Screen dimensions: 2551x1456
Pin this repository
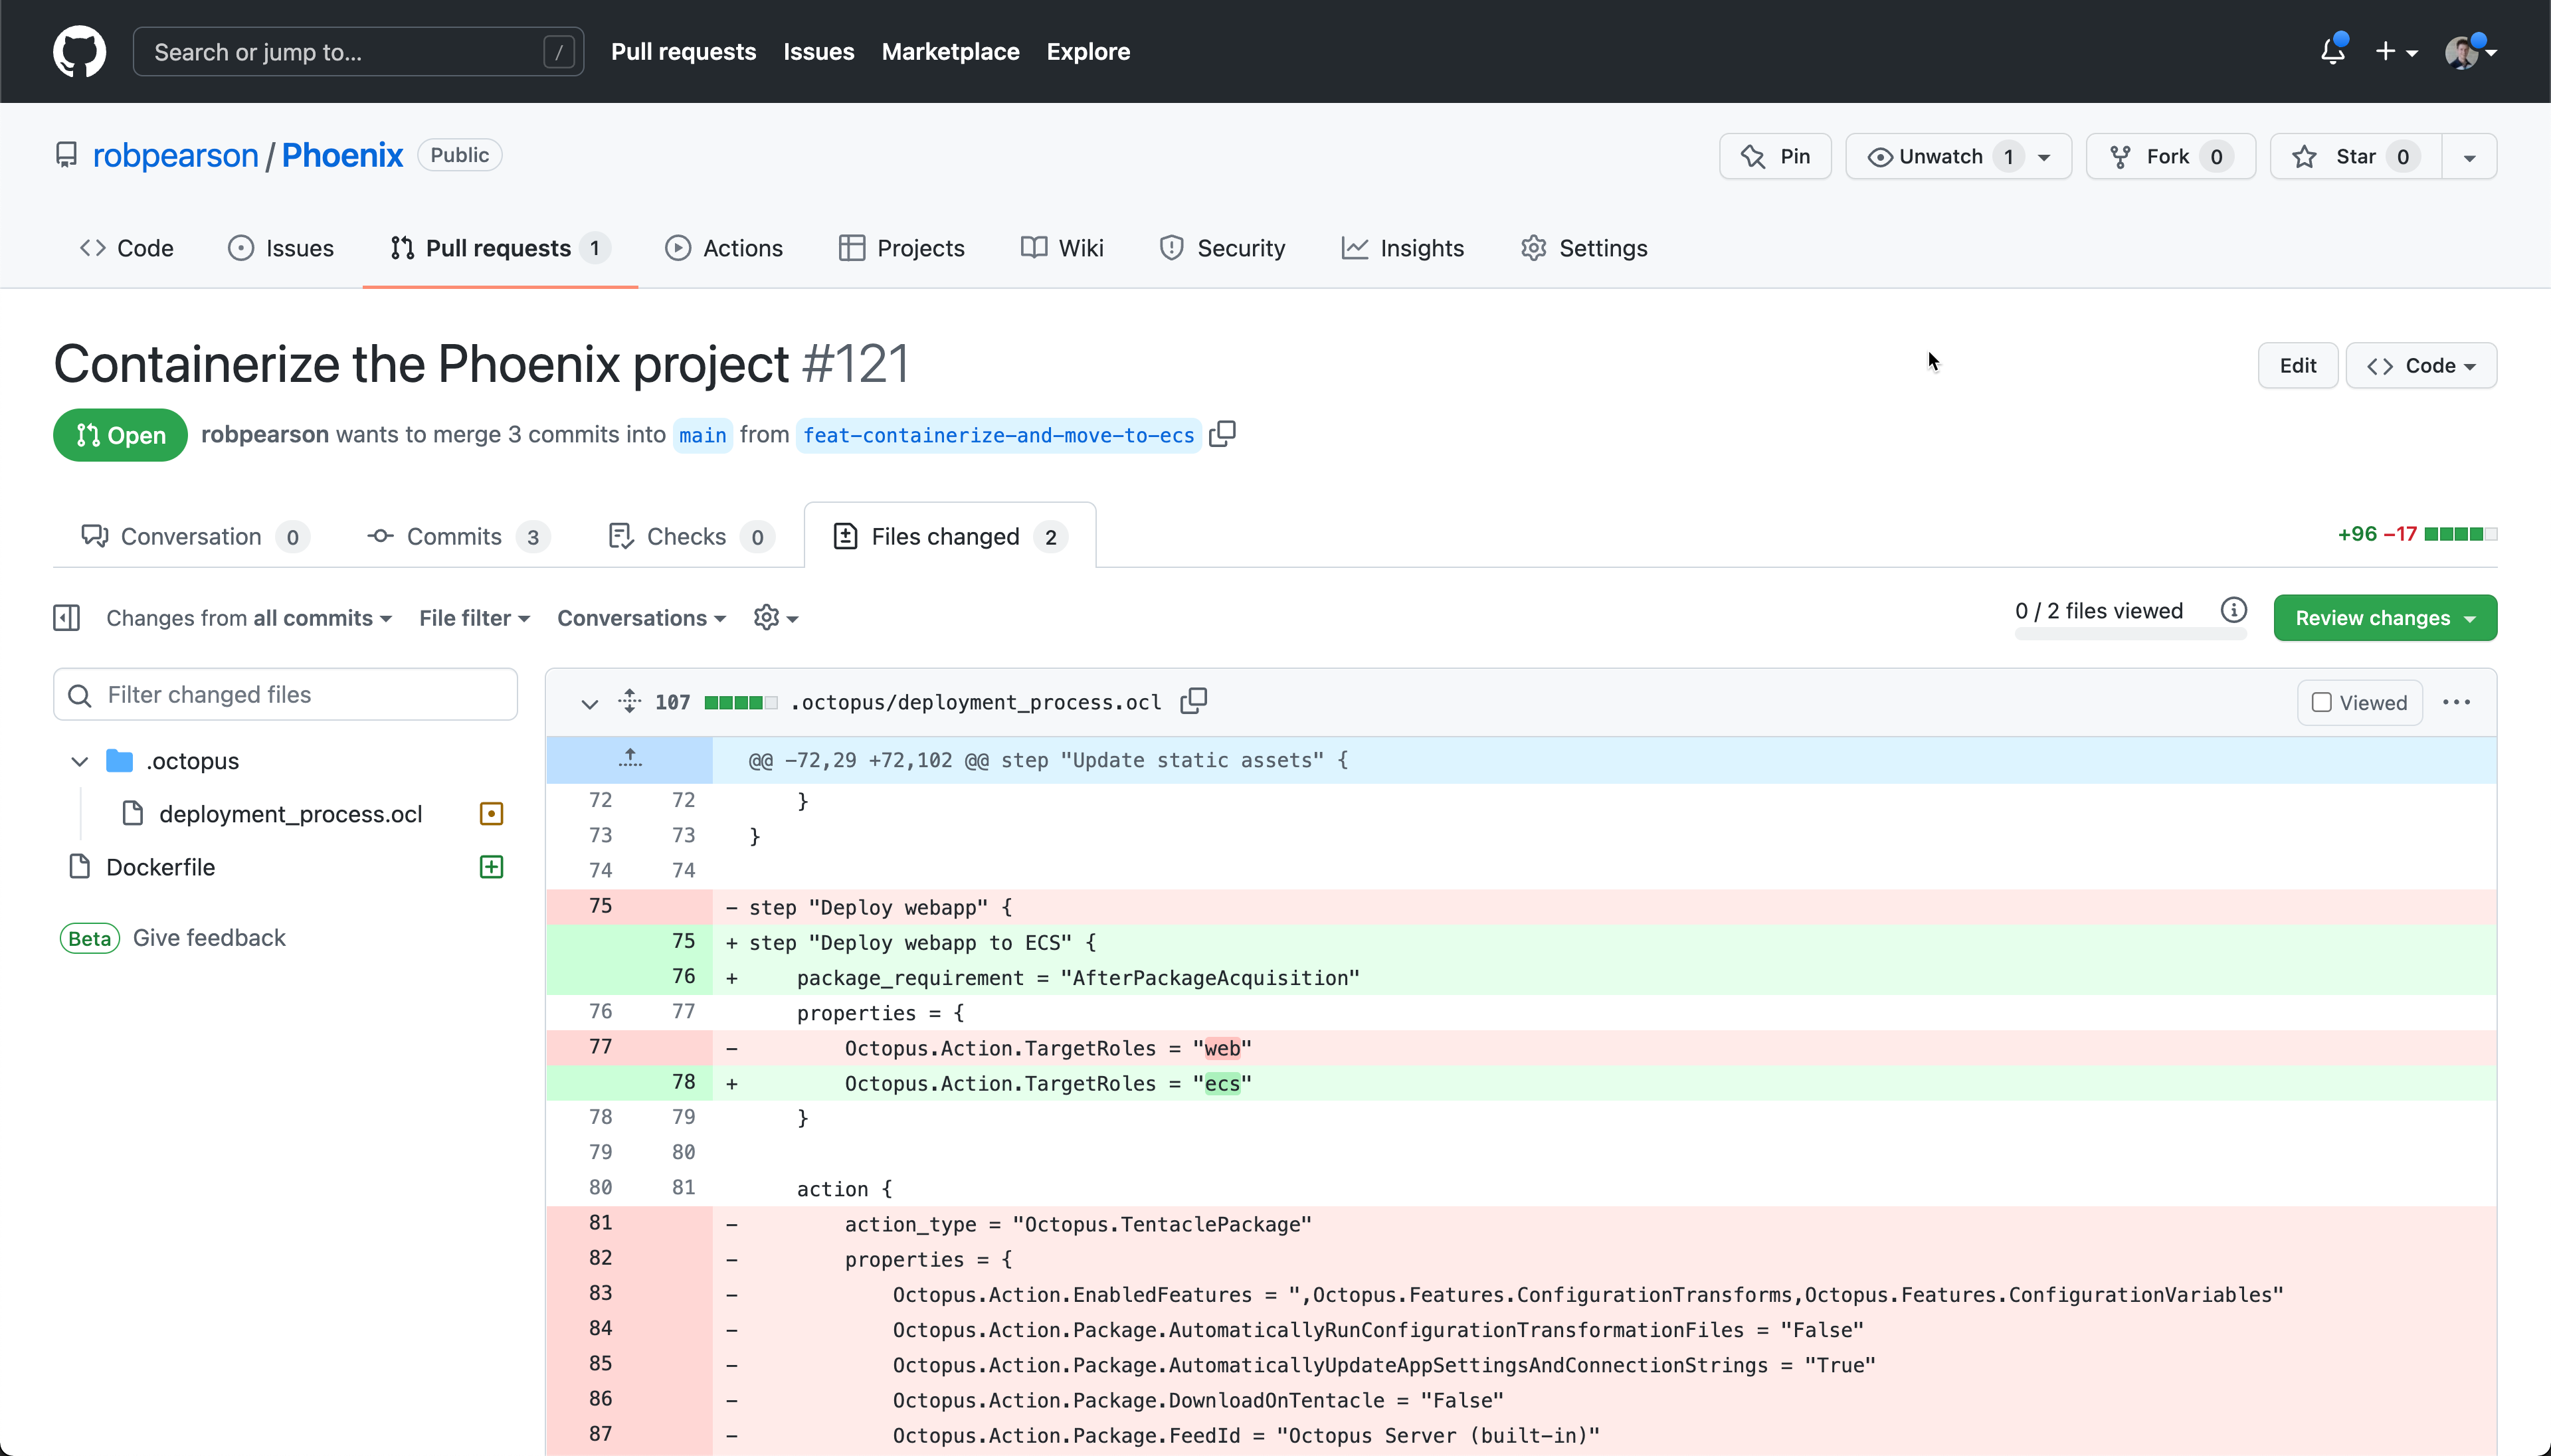pyautogui.click(x=1775, y=155)
